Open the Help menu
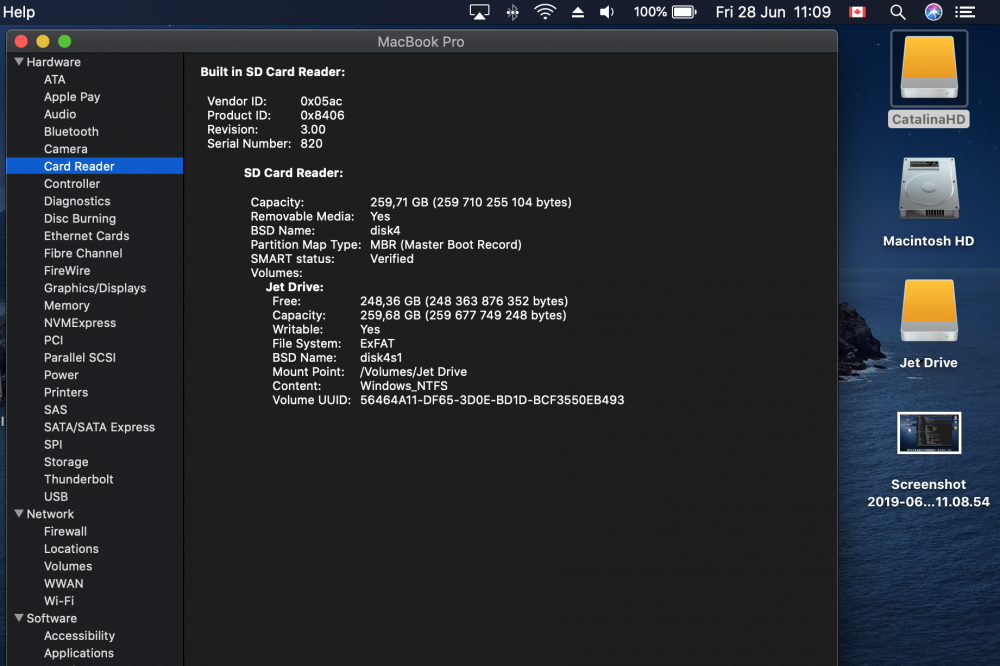 pyautogui.click(x=18, y=12)
